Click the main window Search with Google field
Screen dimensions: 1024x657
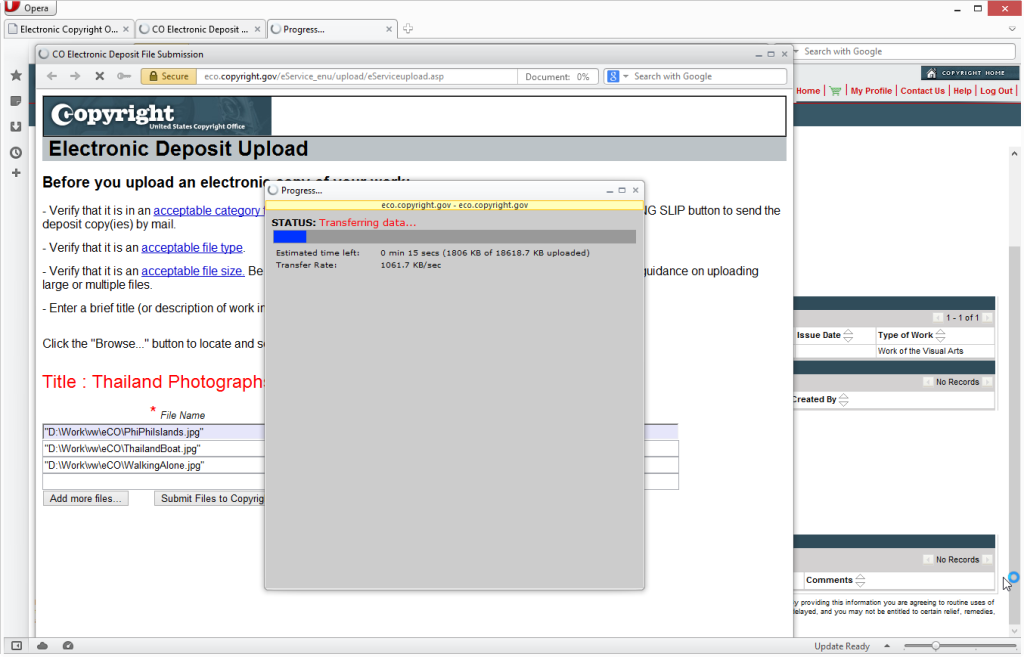coord(906,52)
